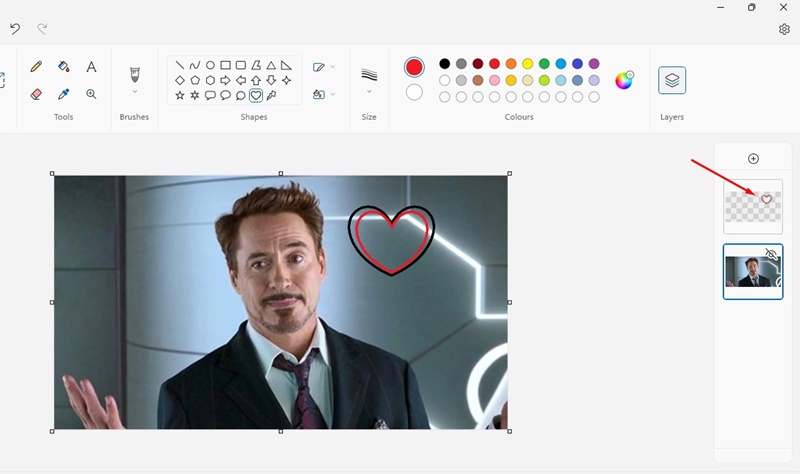
Task: Choose the Six-point star shape
Action: pos(195,95)
